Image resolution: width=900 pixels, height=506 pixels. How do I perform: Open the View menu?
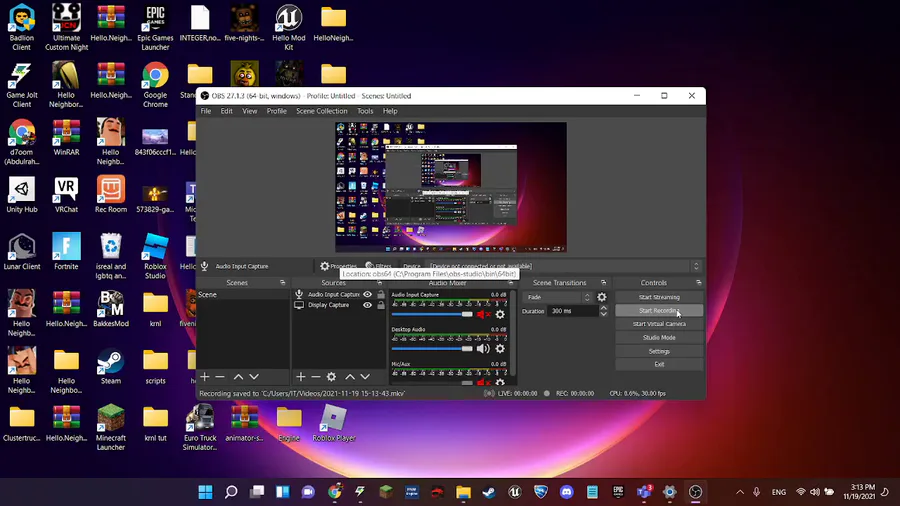pos(250,111)
